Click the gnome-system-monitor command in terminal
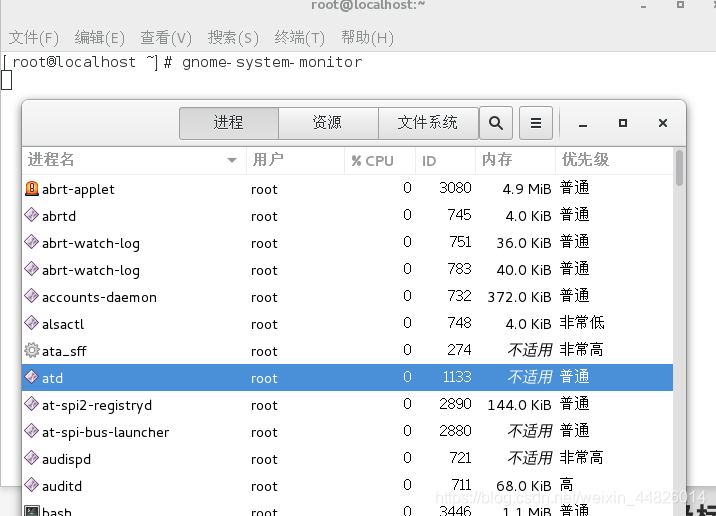The image size is (716, 516). coord(272,62)
